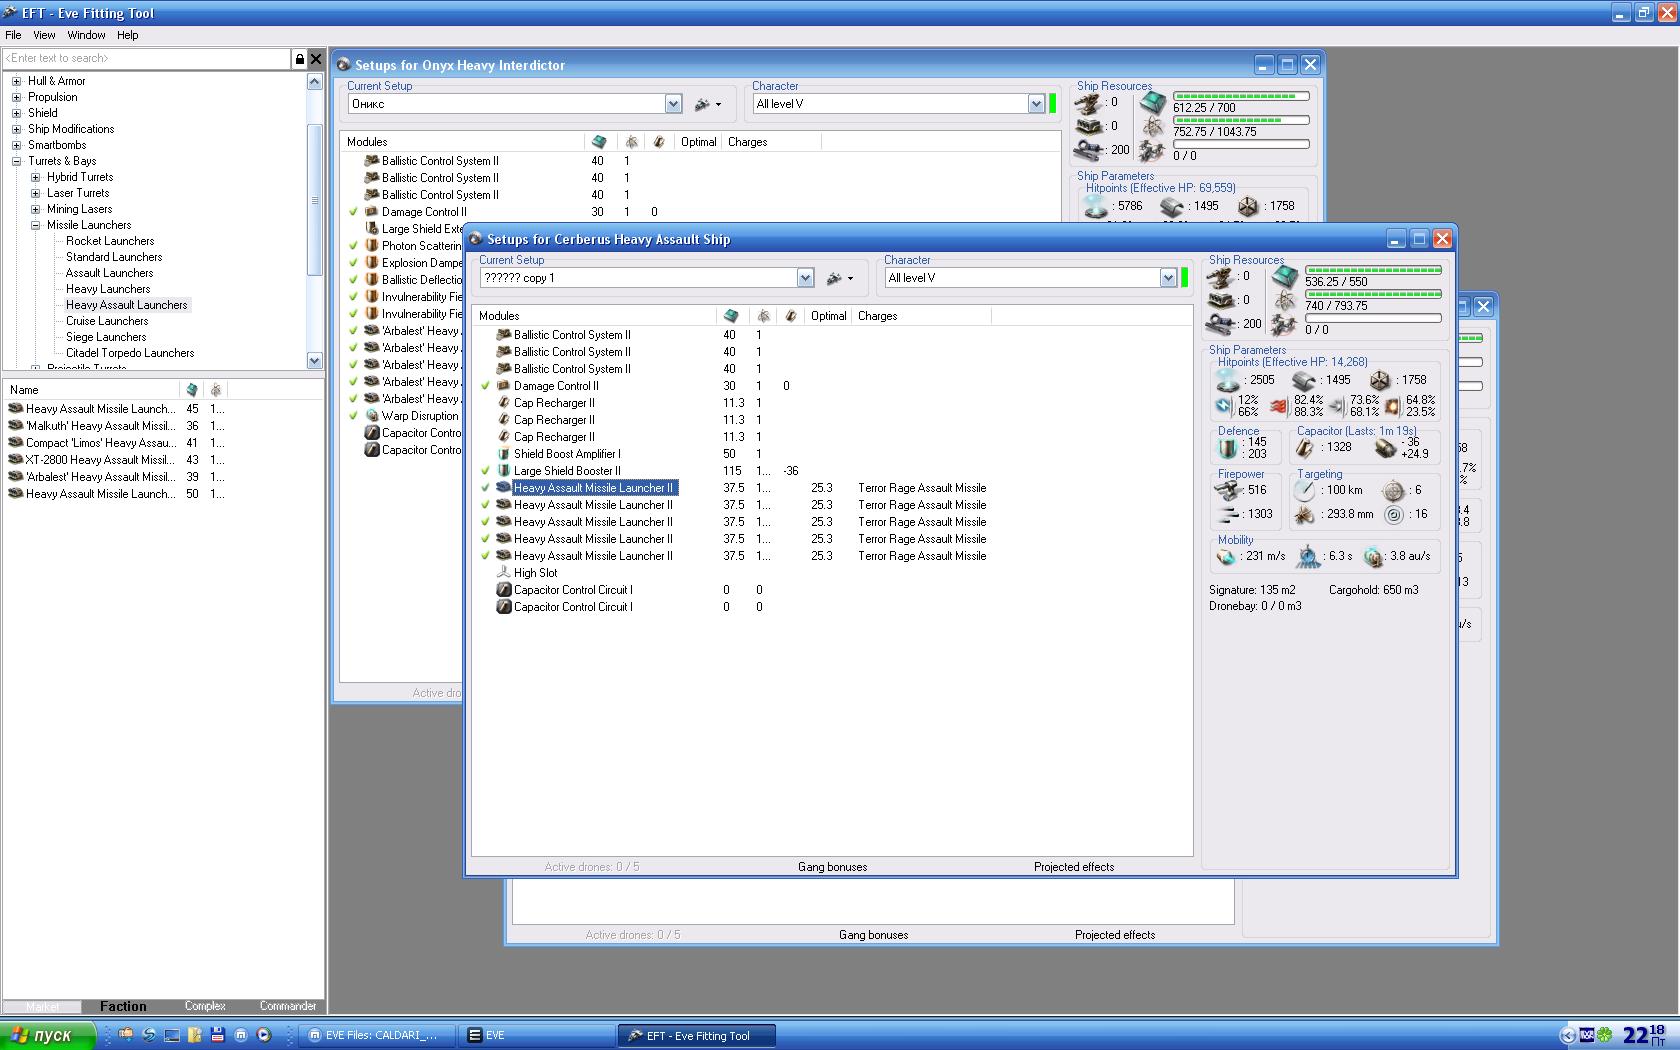The height and width of the screenshot is (1050, 1680).
Task: Toggle Damage Control II checkmark in the Cerberus window
Action: coord(485,386)
